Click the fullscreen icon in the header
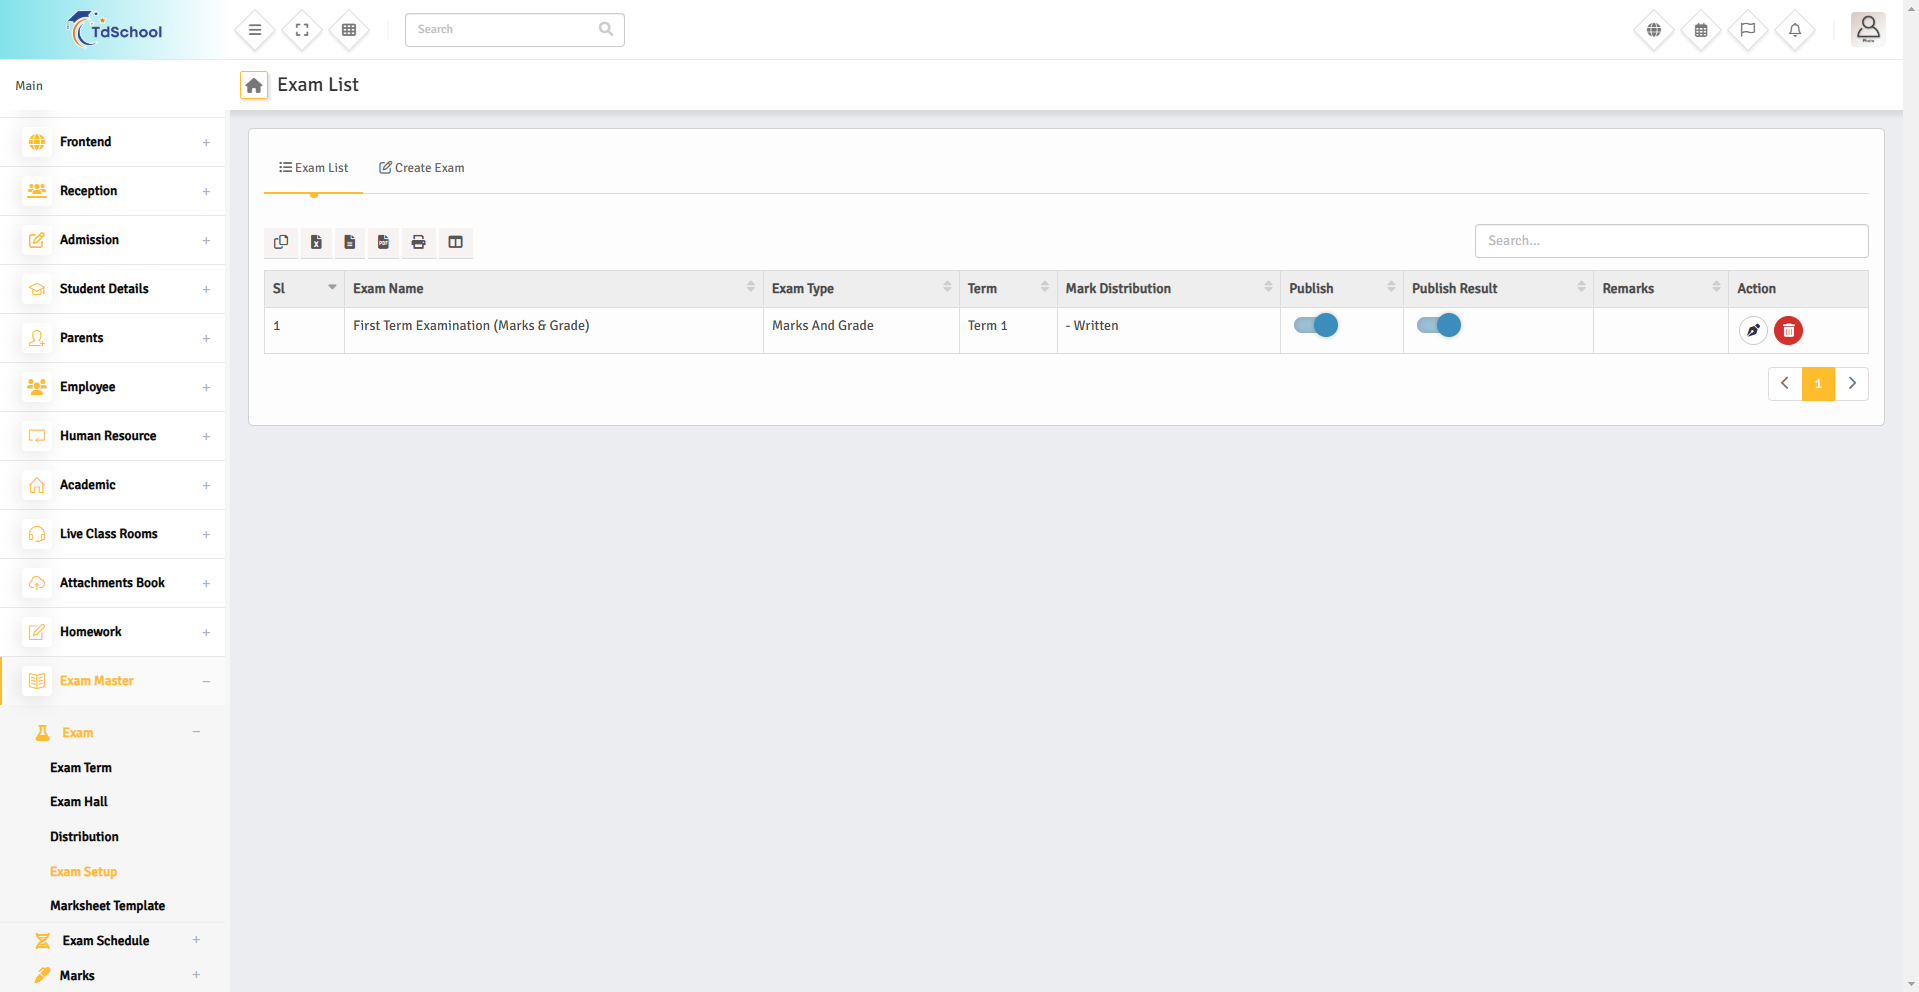Screen dimensions: 1919x992 tap(302, 30)
